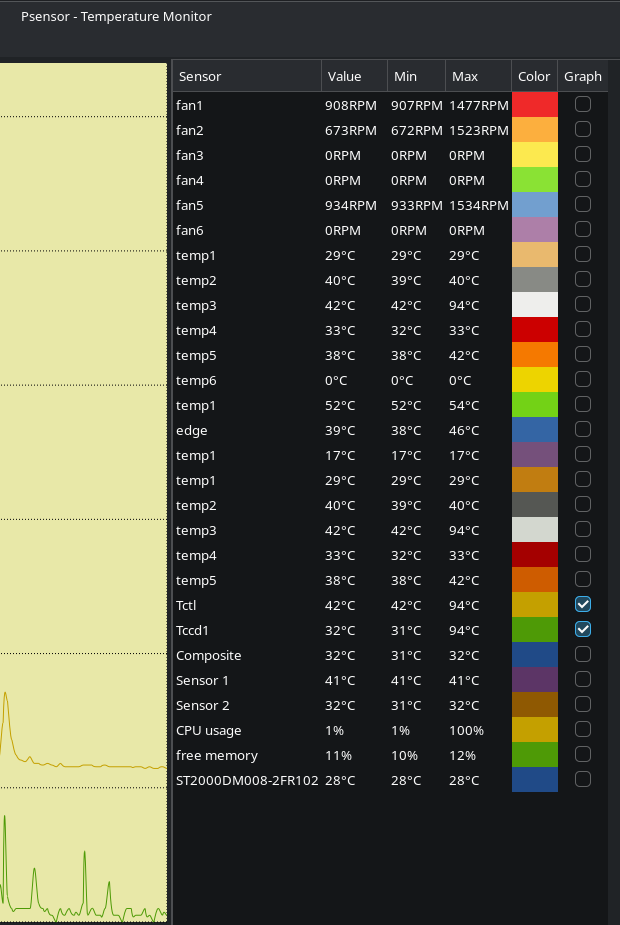Enable graph for Sensor 1

[x=582, y=679]
